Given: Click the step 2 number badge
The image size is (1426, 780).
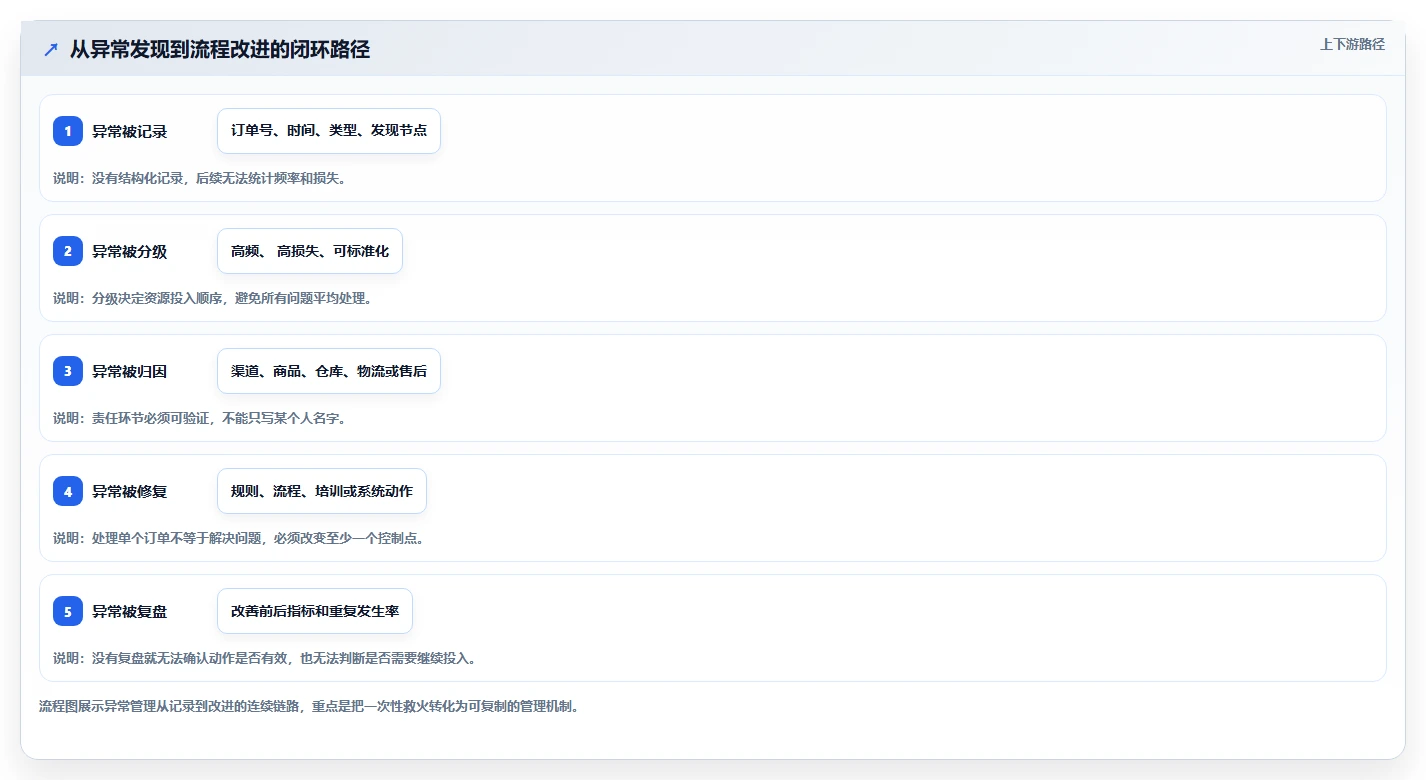Looking at the screenshot, I should (x=68, y=251).
